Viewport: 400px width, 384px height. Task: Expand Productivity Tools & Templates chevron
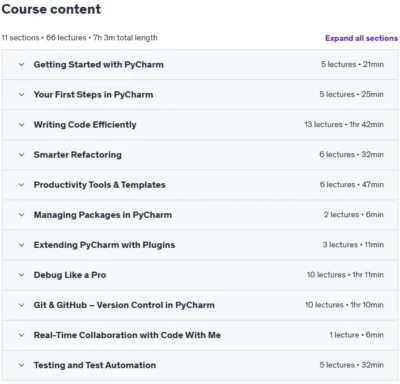[x=21, y=185]
